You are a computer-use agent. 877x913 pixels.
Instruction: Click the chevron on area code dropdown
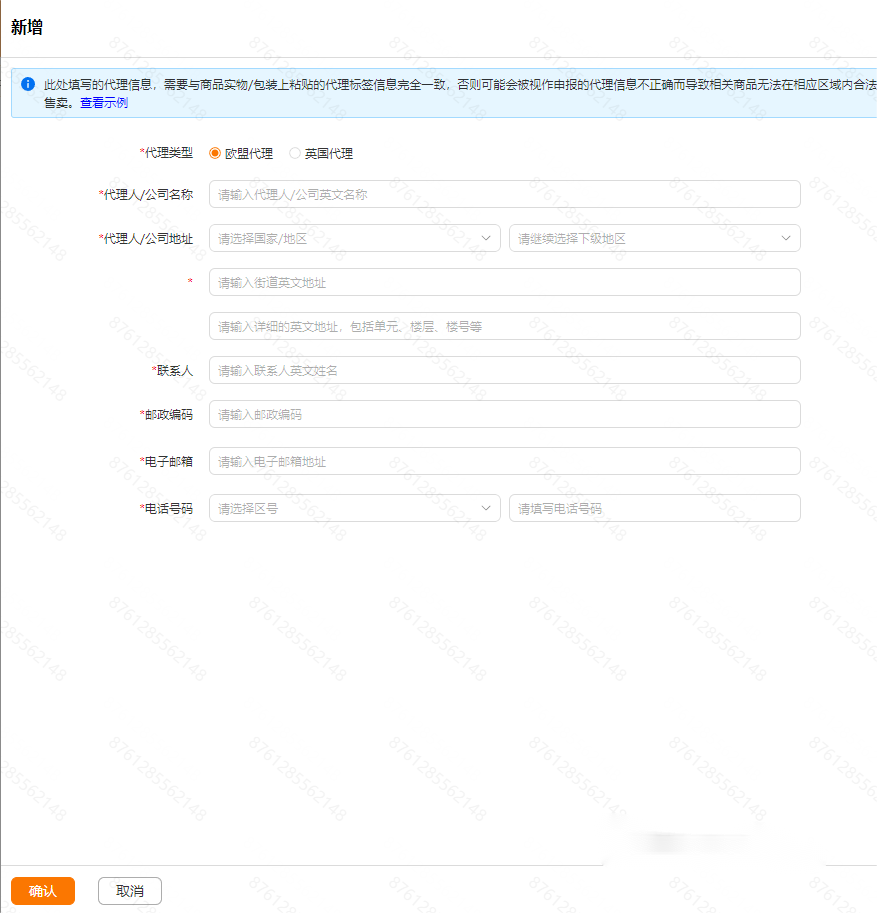point(487,508)
